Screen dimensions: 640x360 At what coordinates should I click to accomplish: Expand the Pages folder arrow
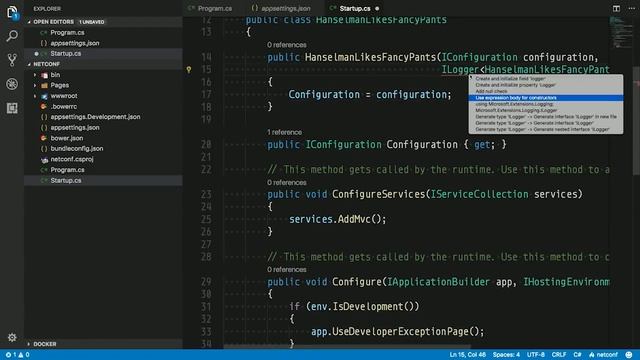click(35, 85)
